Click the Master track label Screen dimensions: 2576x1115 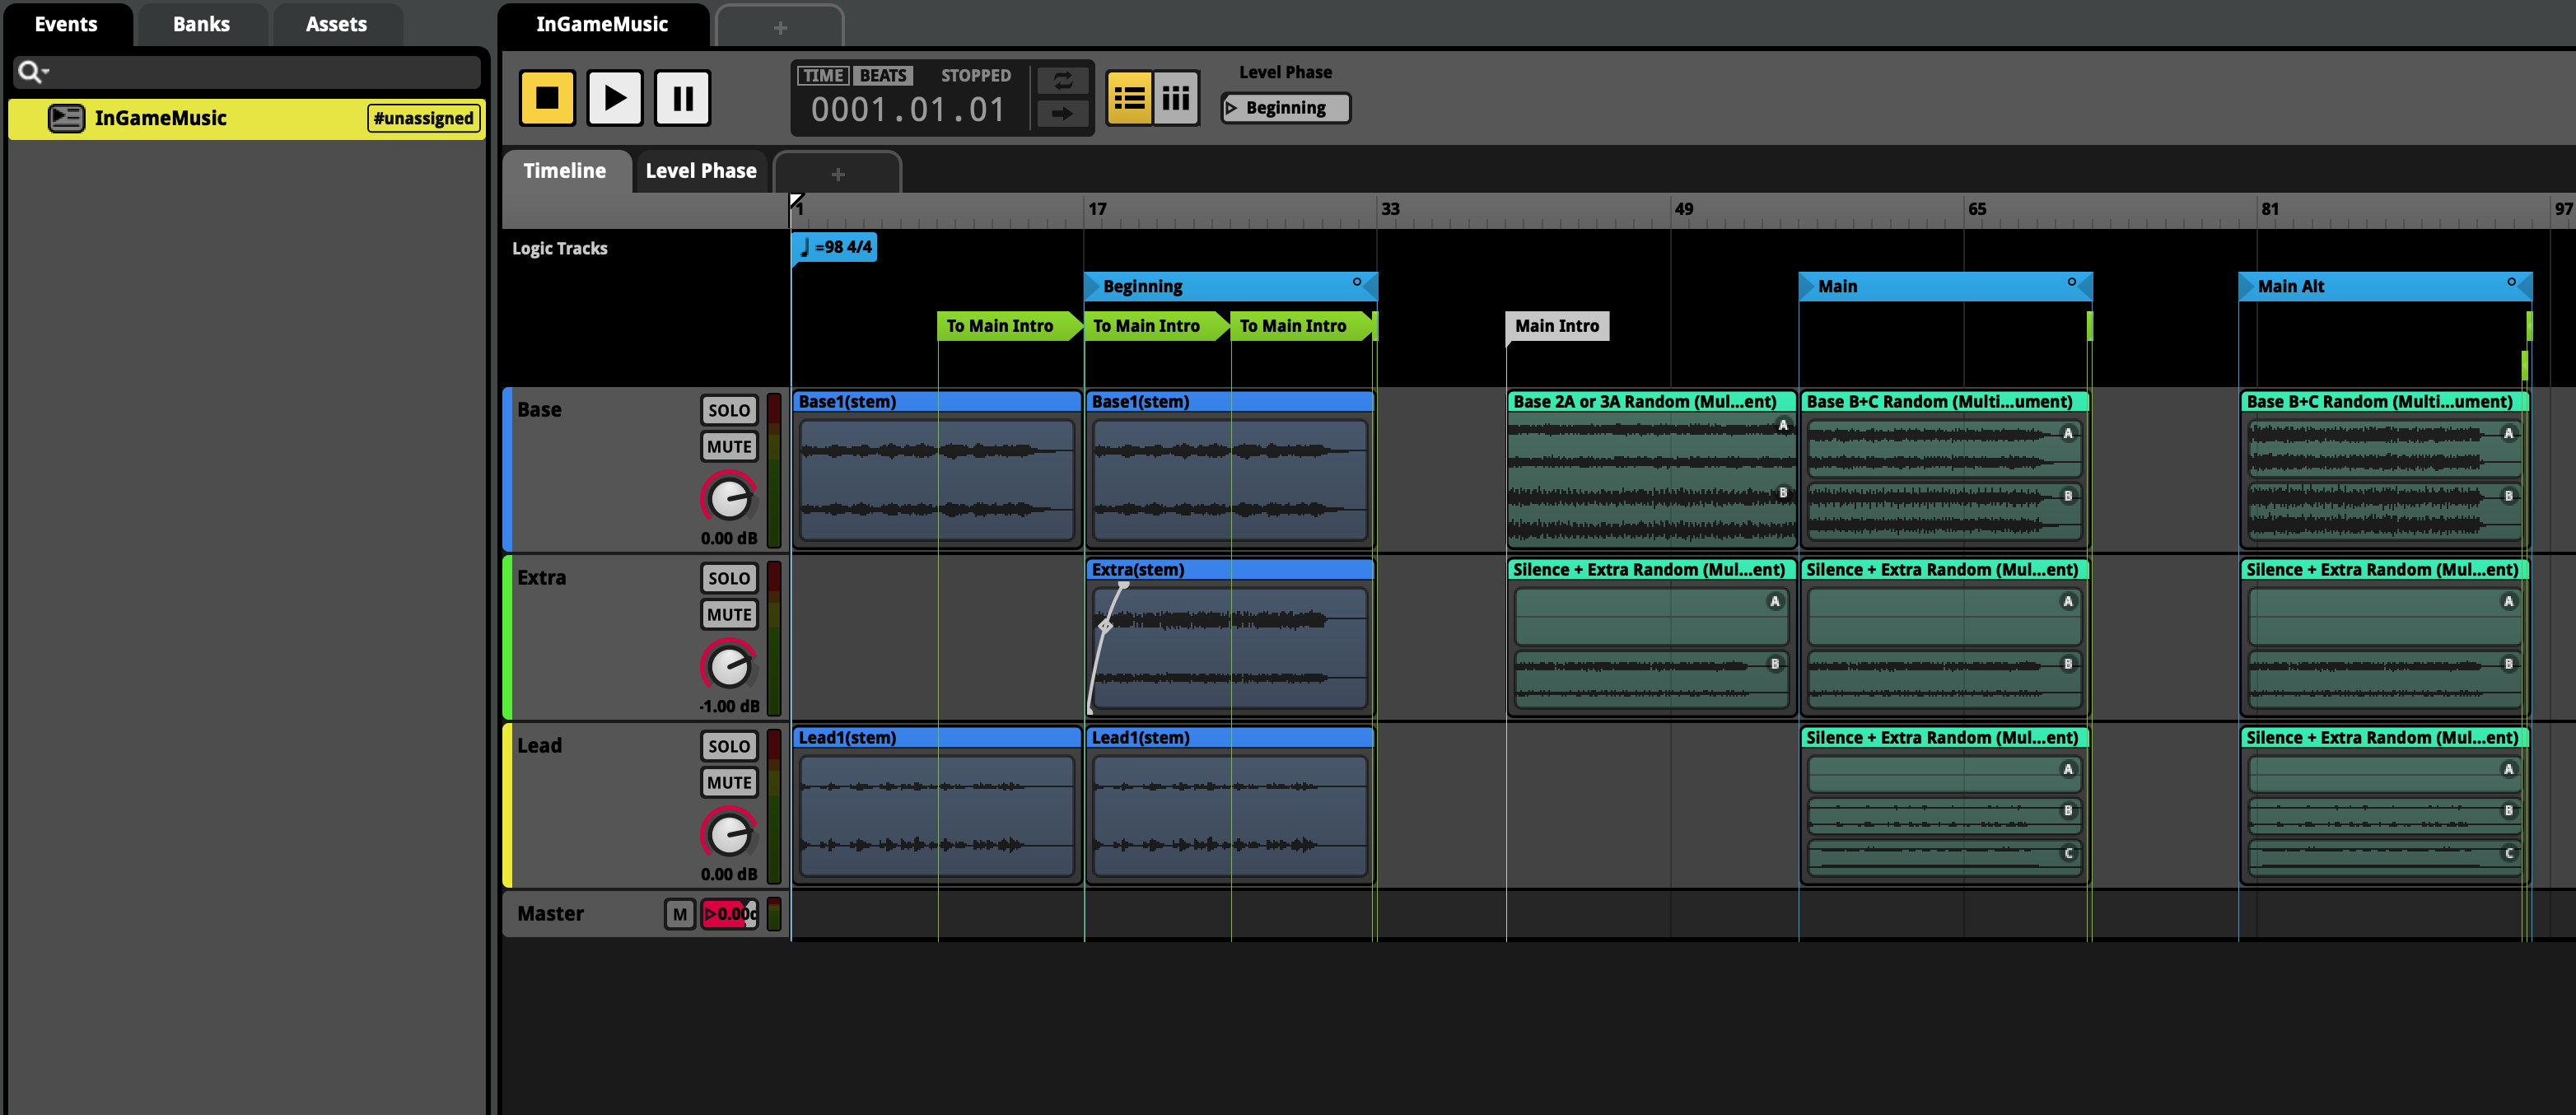tap(550, 914)
